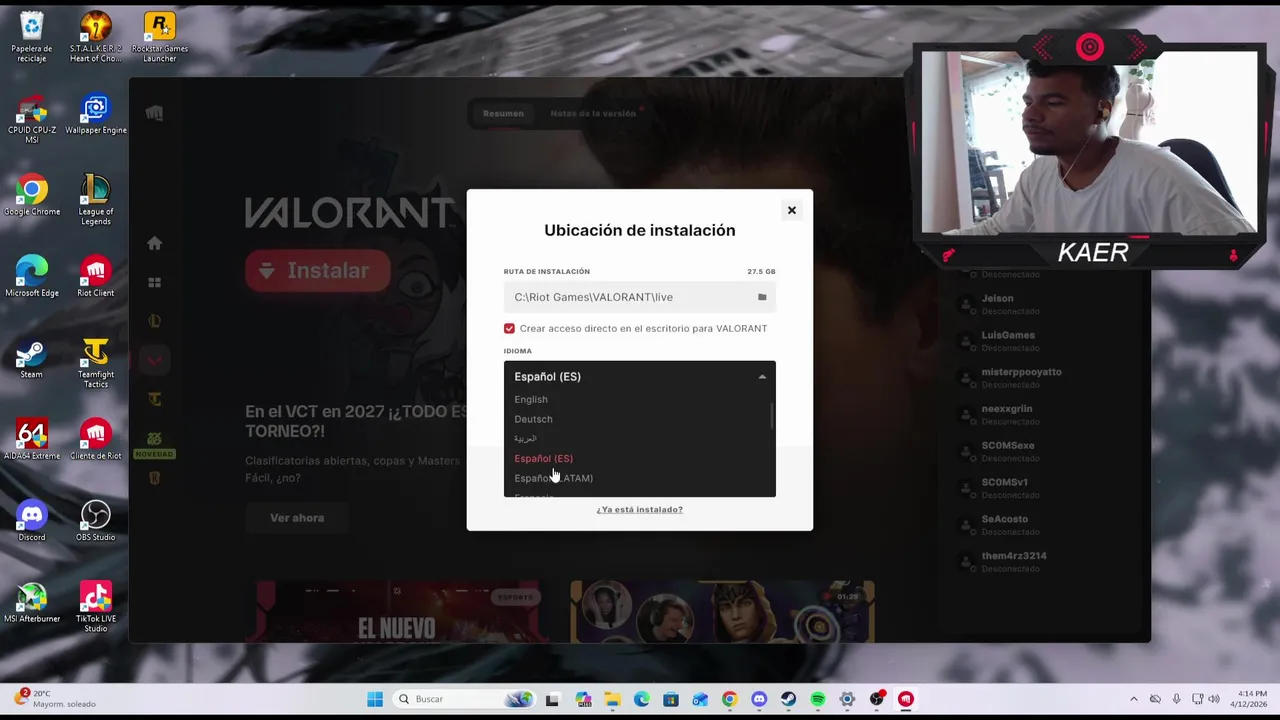Select Teamfight Tactics desktop icon
The height and width of the screenshot is (720, 1280).
96,363
